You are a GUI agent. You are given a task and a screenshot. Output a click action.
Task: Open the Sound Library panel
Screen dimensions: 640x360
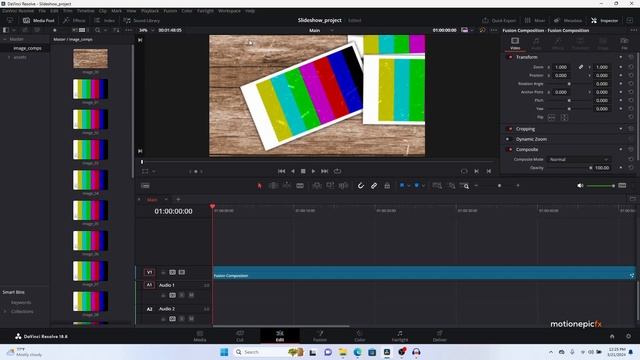tap(142, 20)
